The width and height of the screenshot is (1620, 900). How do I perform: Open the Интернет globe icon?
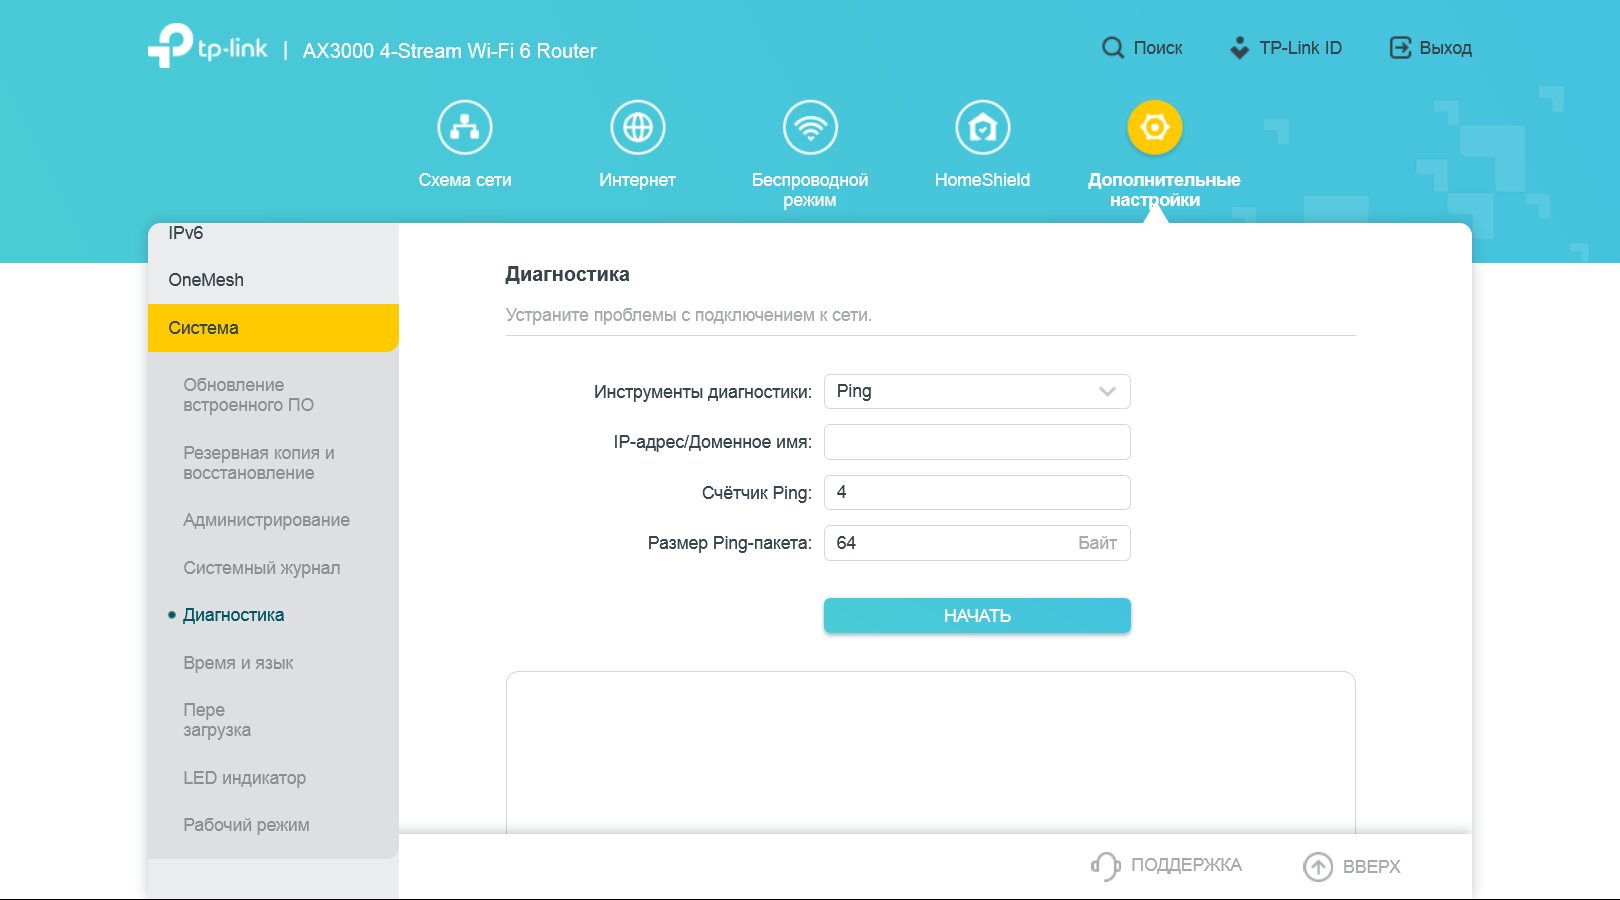tap(638, 128)
